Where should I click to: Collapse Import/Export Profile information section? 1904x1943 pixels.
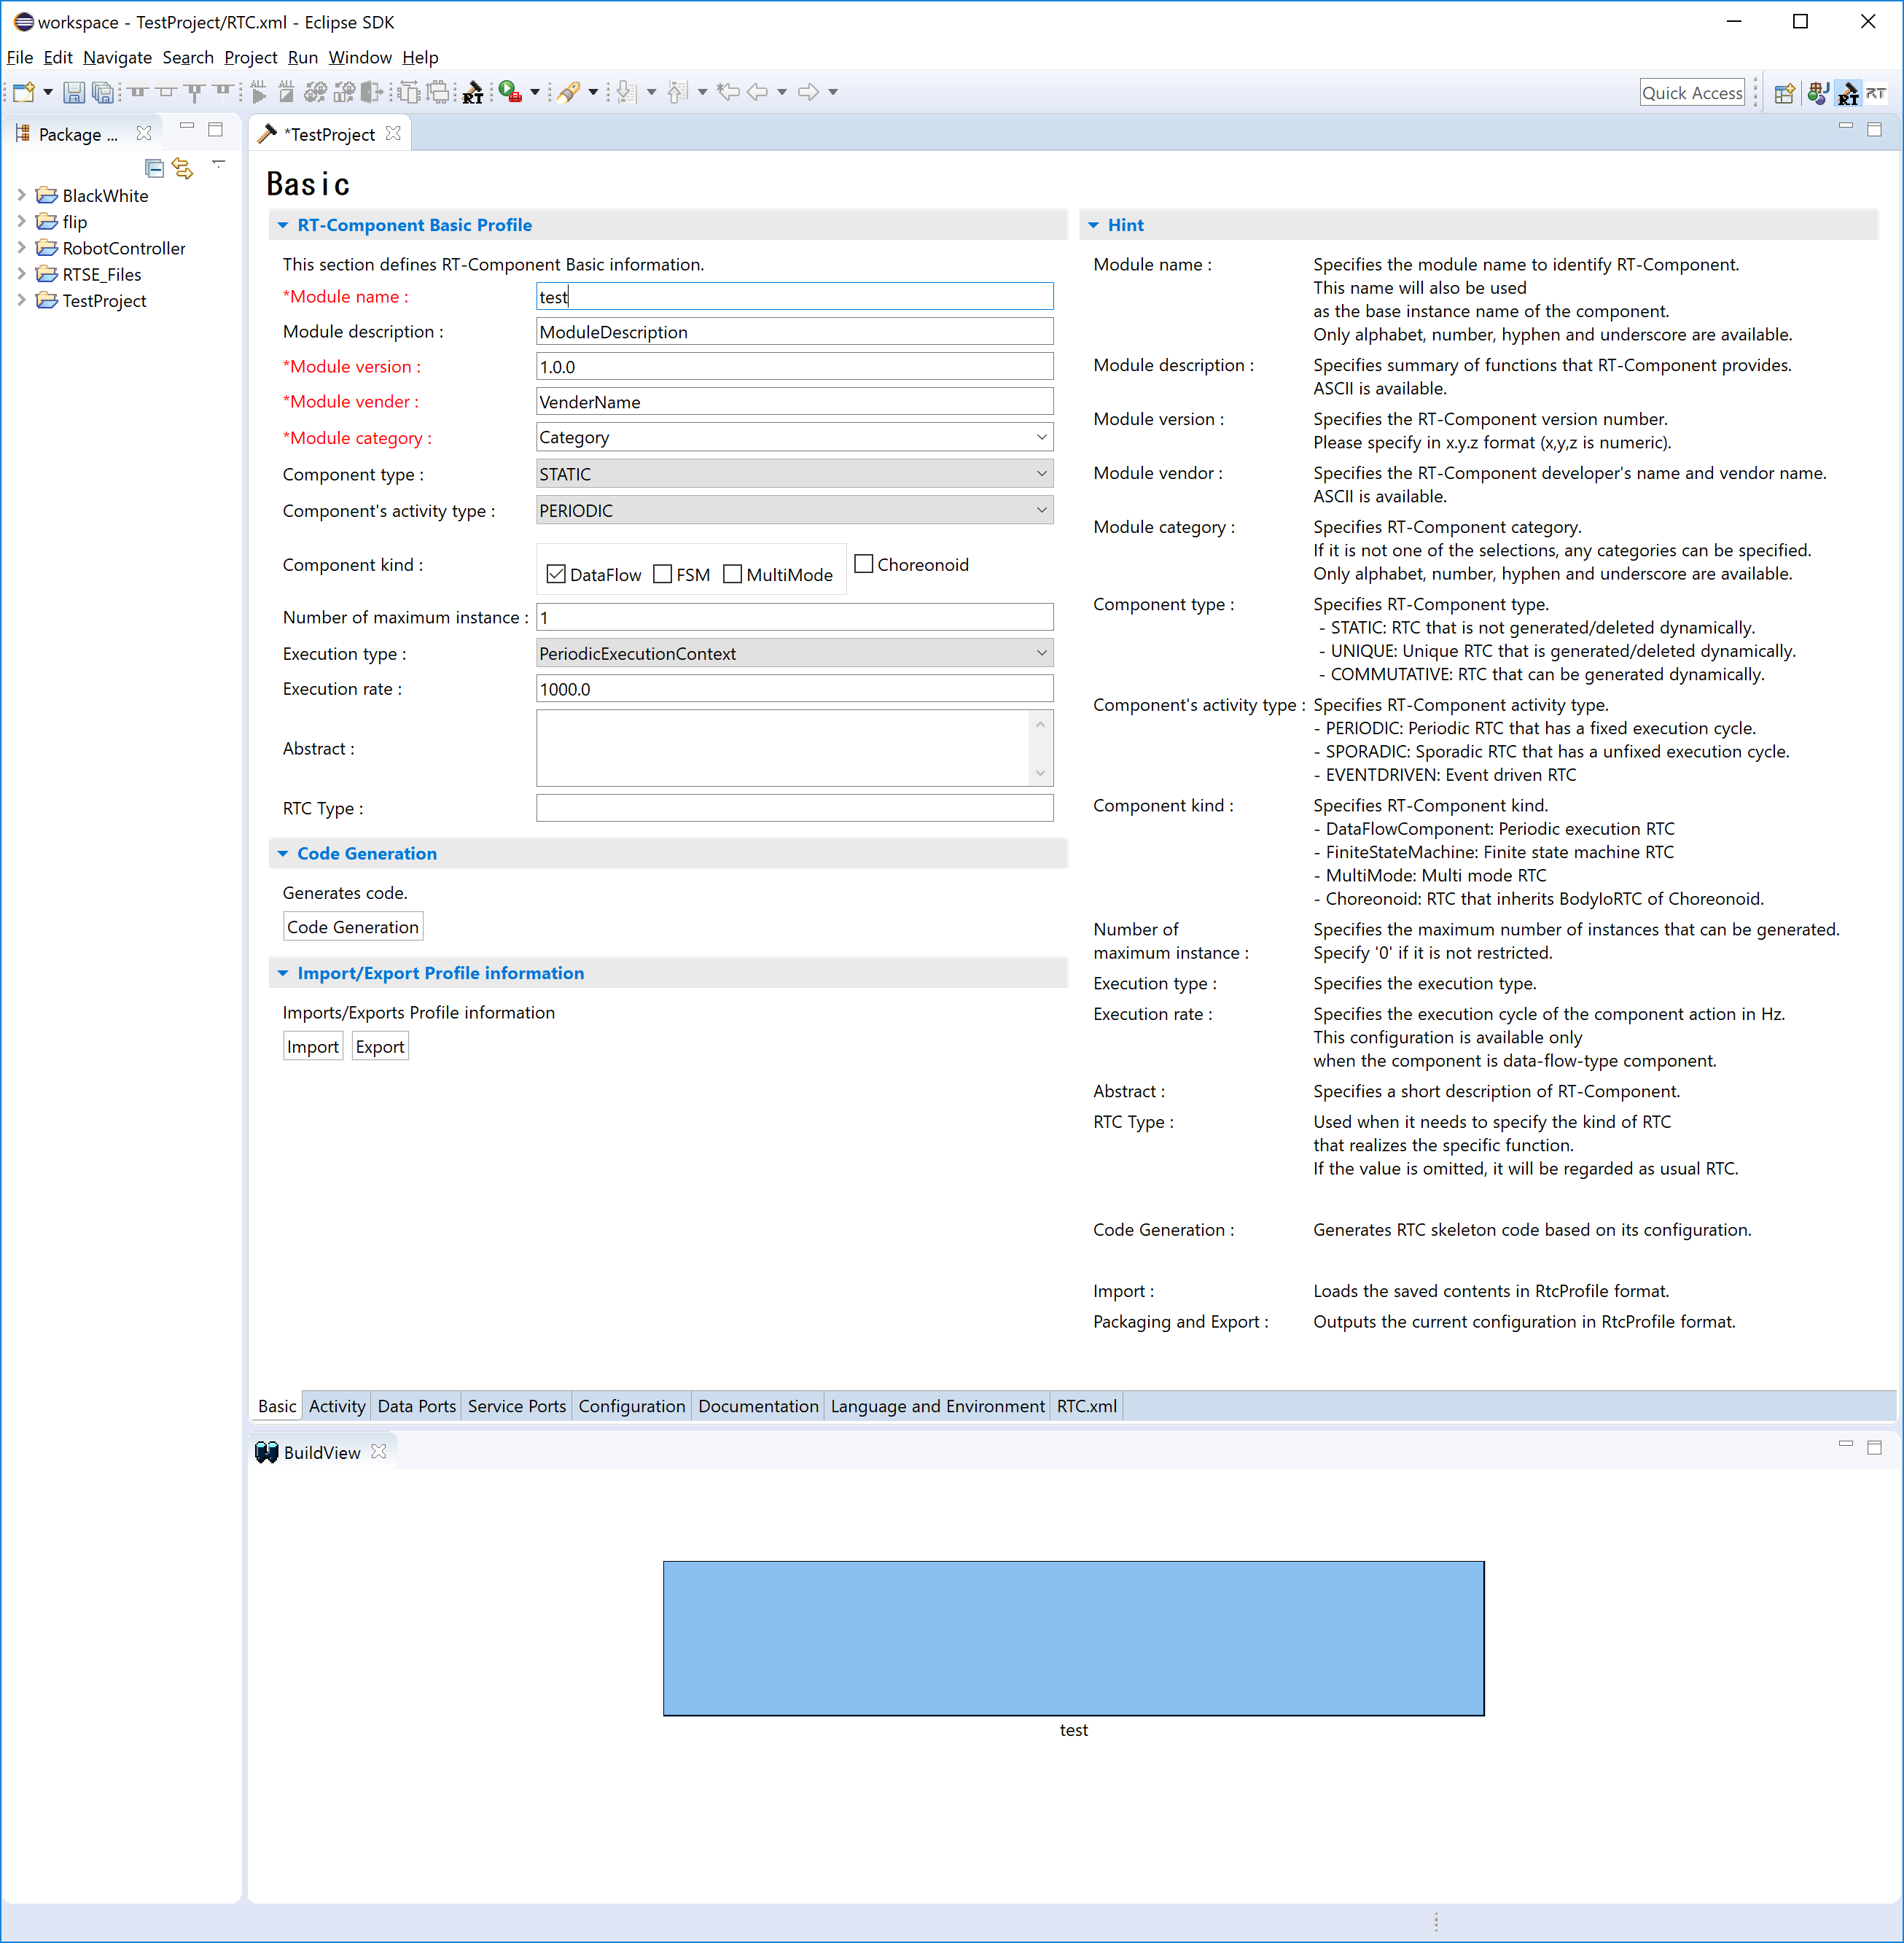coord(283,974)
